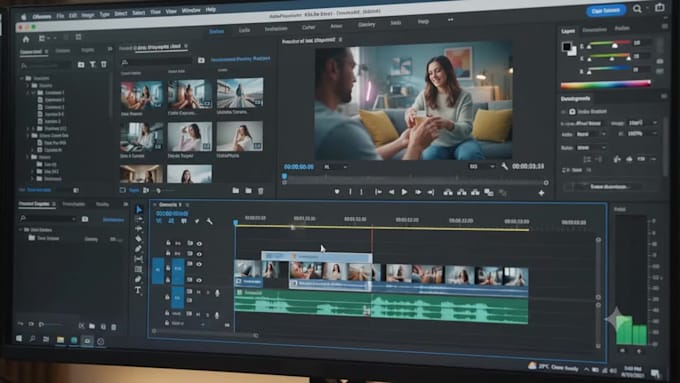The height and width of the screenshot is (383, 680).
Task: Click the new bin icon in project panel
Action: [81, 65]
